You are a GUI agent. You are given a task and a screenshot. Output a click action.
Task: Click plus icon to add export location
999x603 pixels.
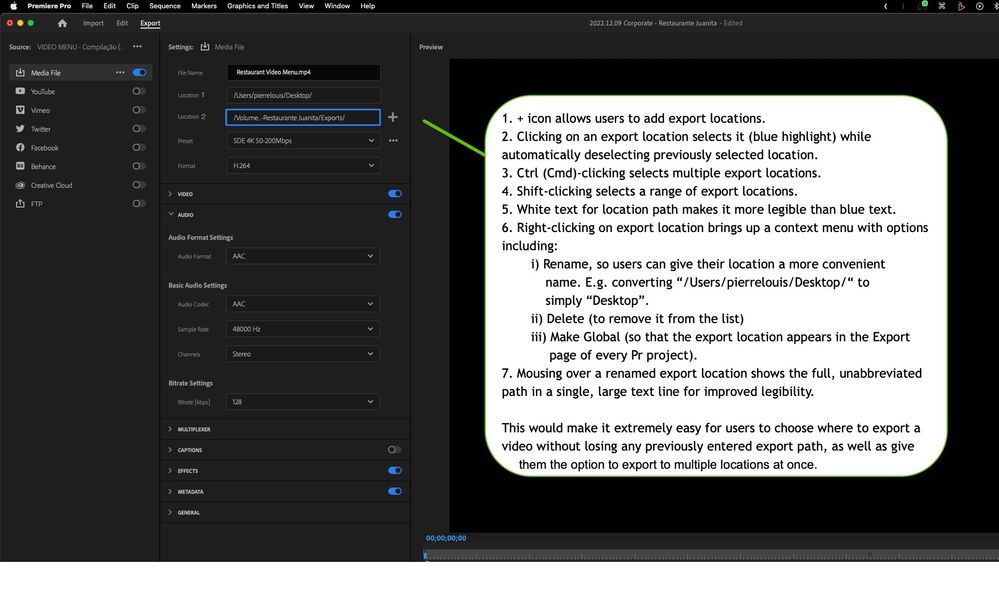(392, 117)
